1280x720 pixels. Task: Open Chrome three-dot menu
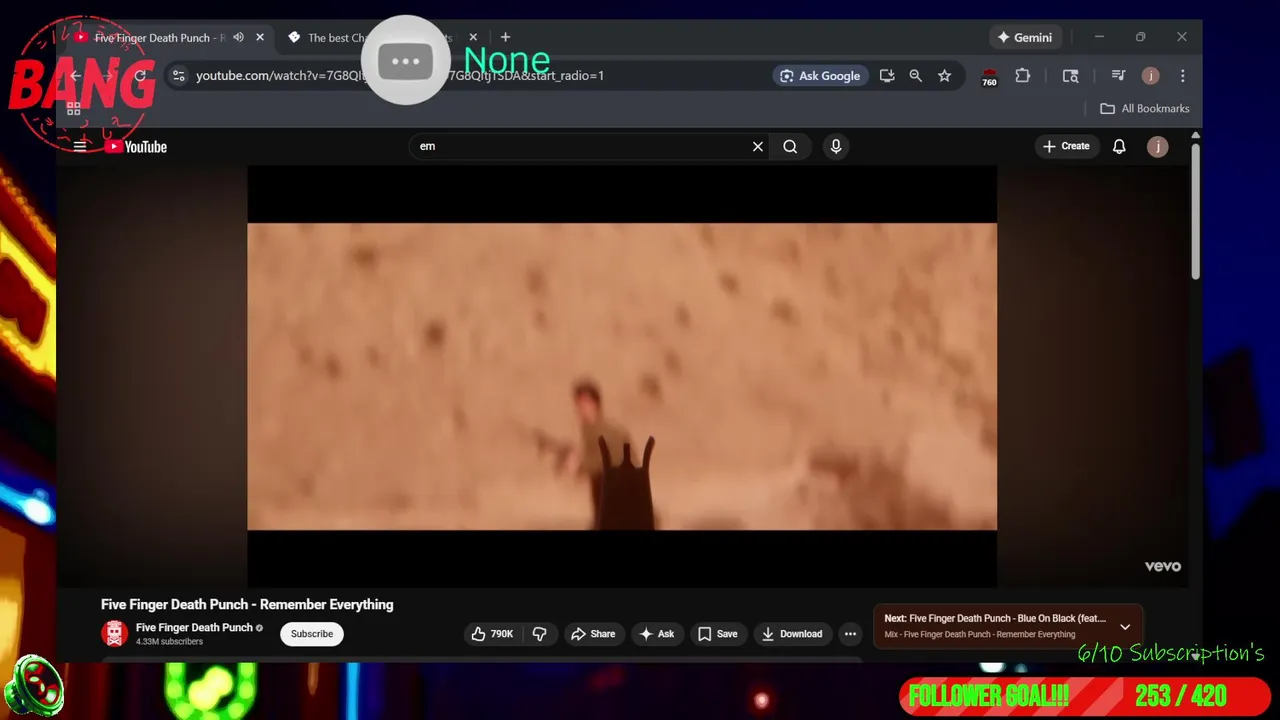pos(1182,76)
